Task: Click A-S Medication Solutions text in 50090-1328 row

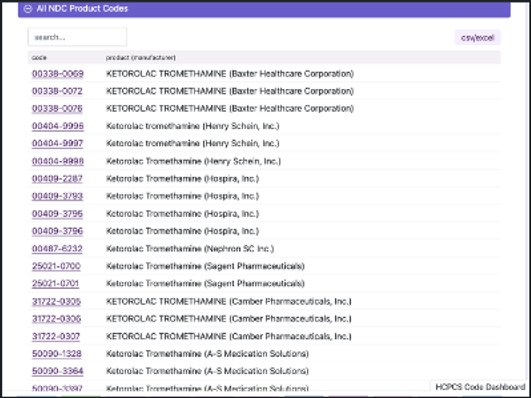Action: (207, 354)
